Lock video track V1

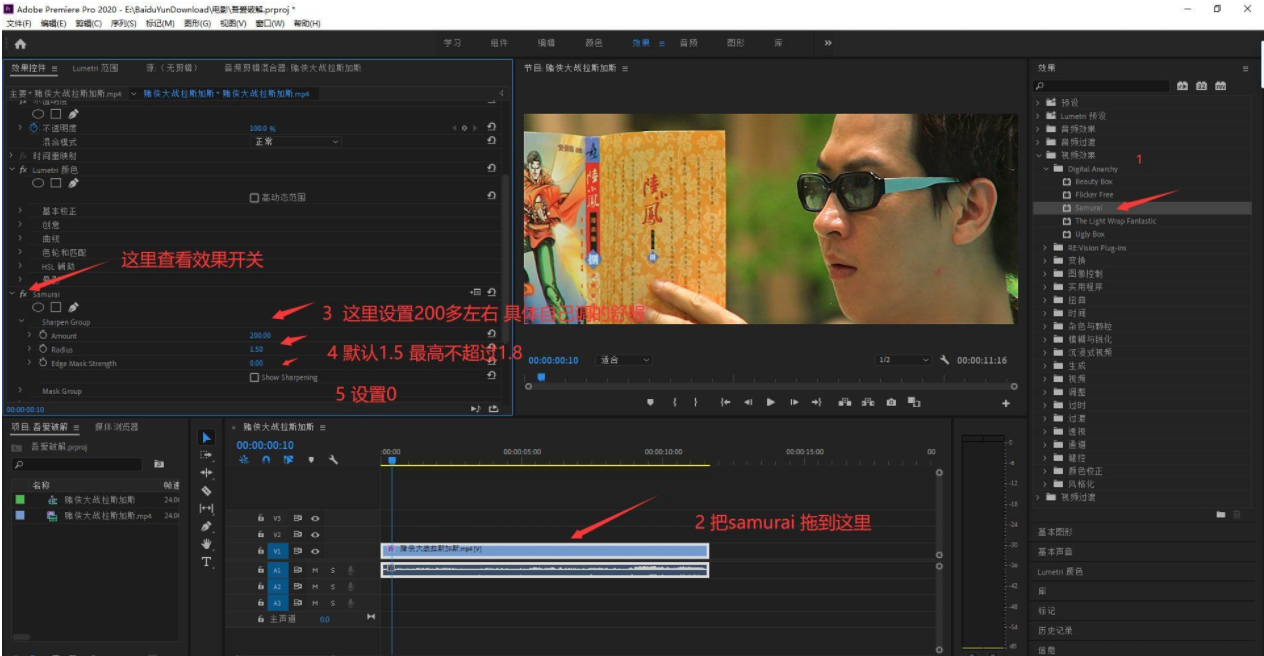(261, 551)
